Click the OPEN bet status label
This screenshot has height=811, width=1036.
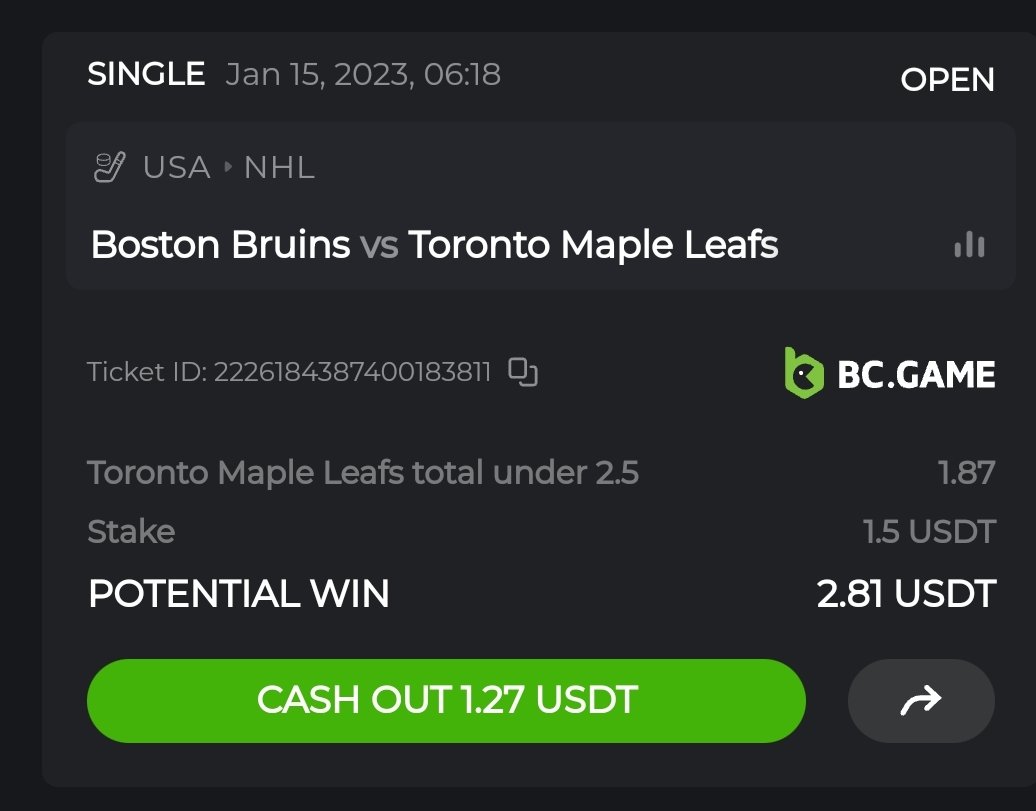click(x=947, y=80)
